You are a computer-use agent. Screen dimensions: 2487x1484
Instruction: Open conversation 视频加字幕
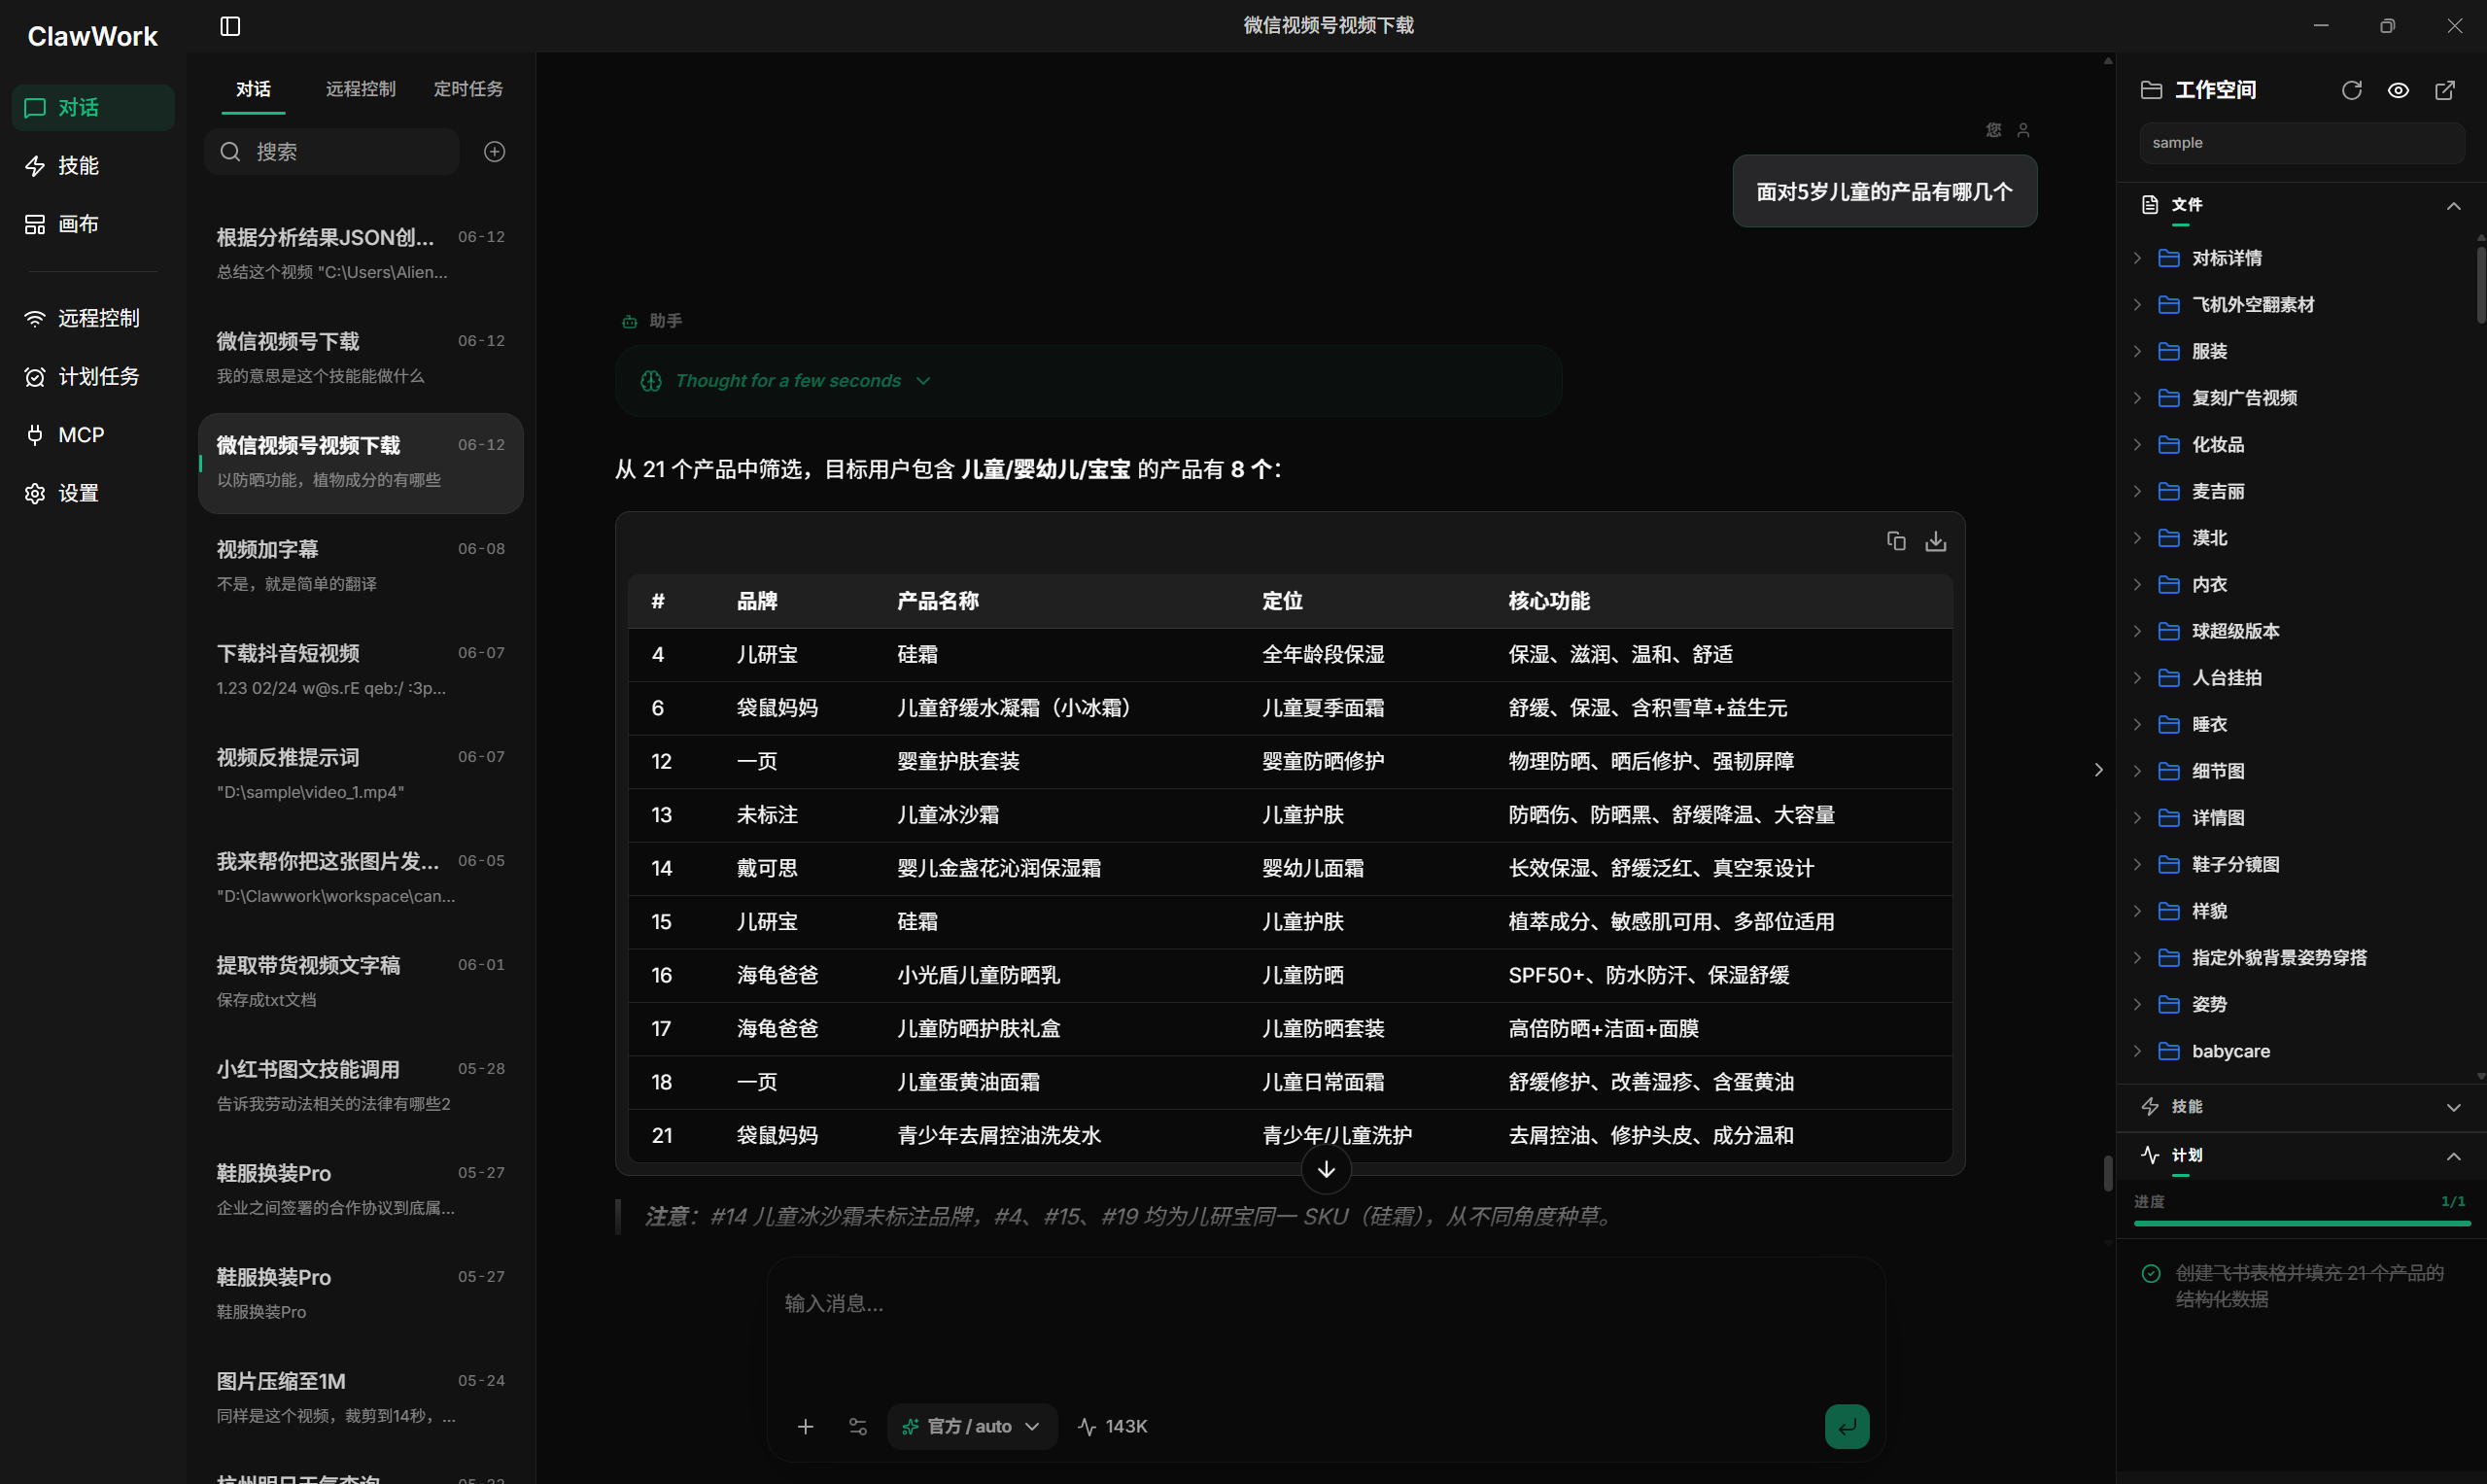click(361, 566)
